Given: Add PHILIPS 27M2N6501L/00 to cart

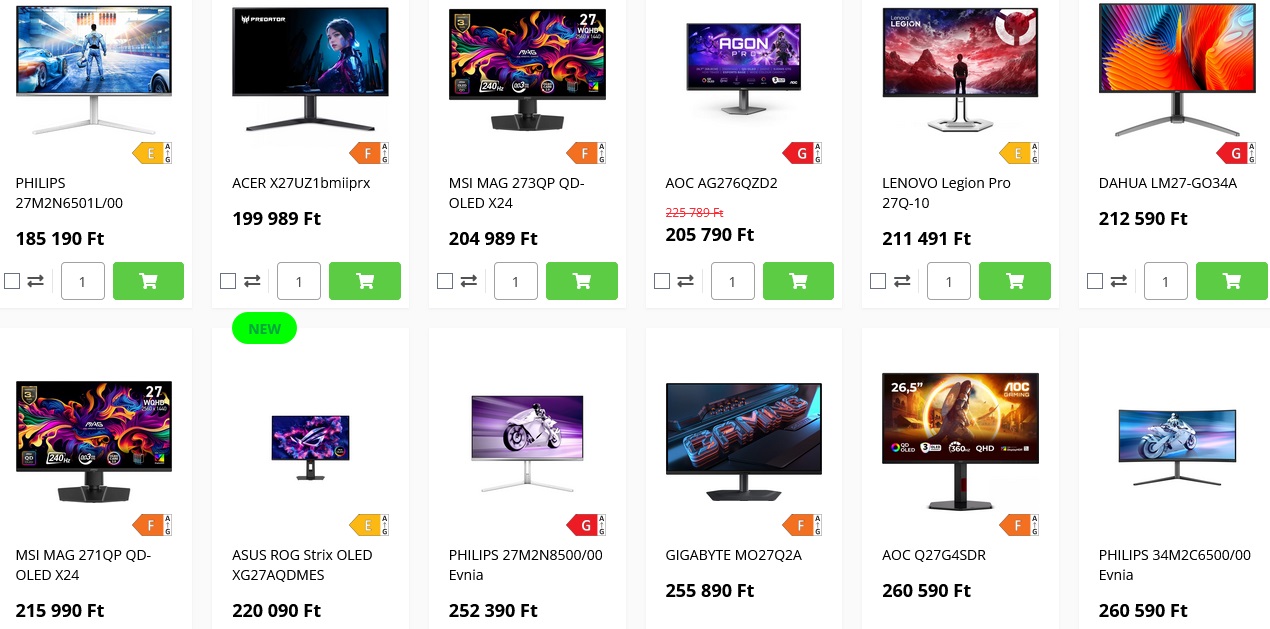Looking at the screenshot, I should 148,281.
